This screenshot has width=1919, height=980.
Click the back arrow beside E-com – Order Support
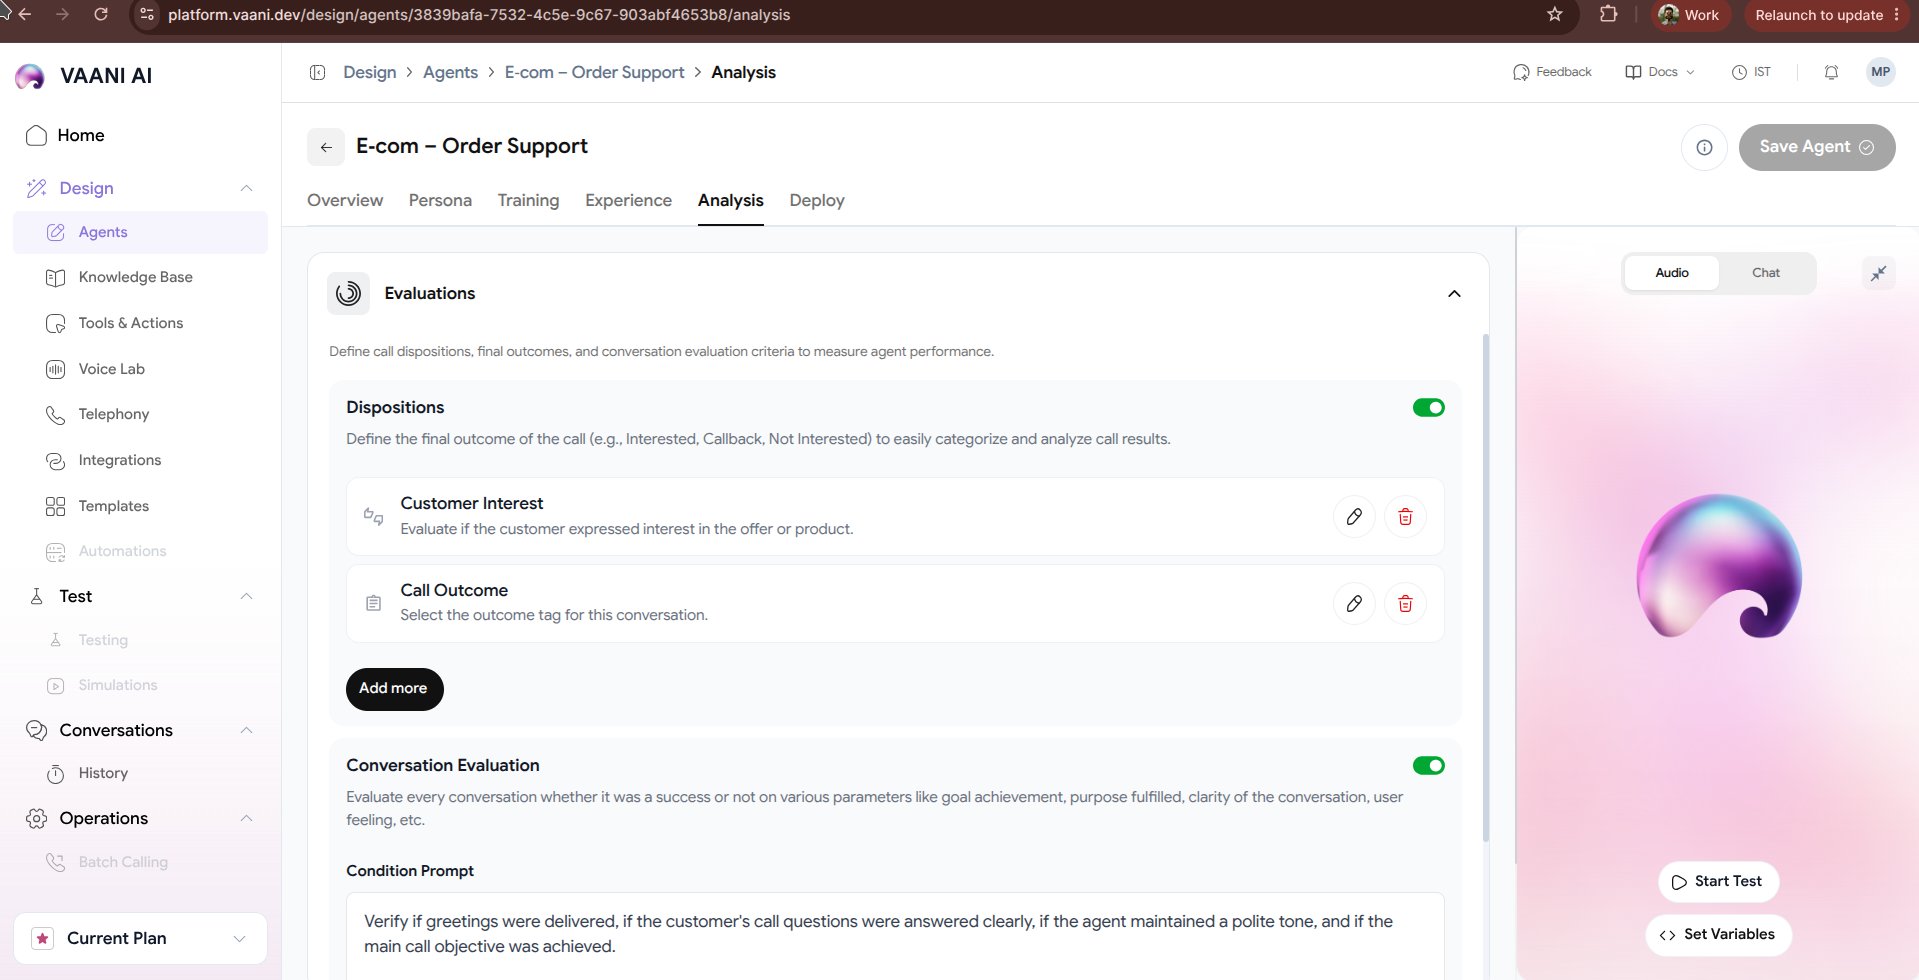coord(326,147)
